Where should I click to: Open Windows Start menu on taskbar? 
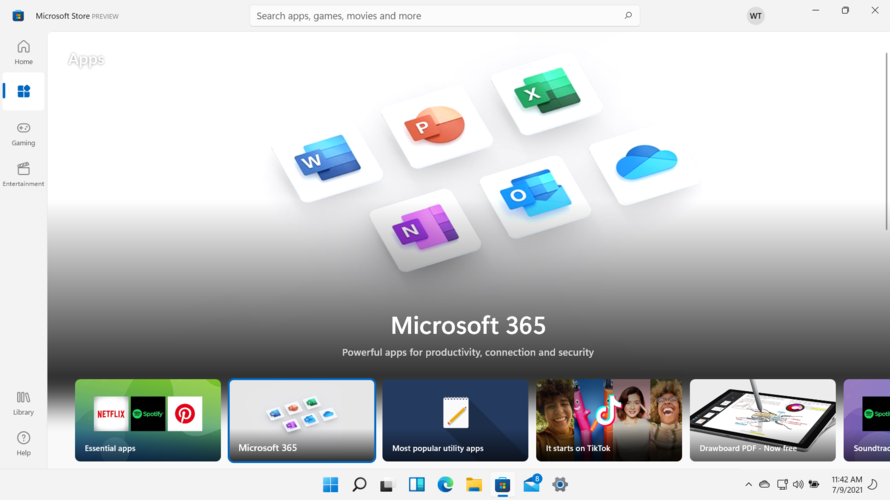[x=330, y=485]
